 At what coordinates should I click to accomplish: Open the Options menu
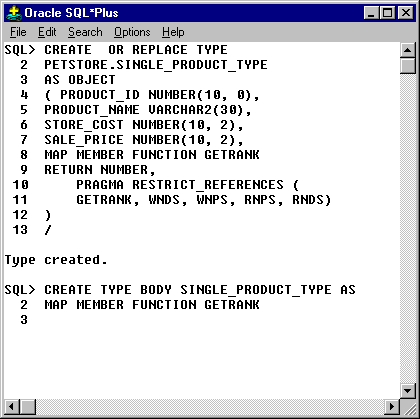point(132,32)
